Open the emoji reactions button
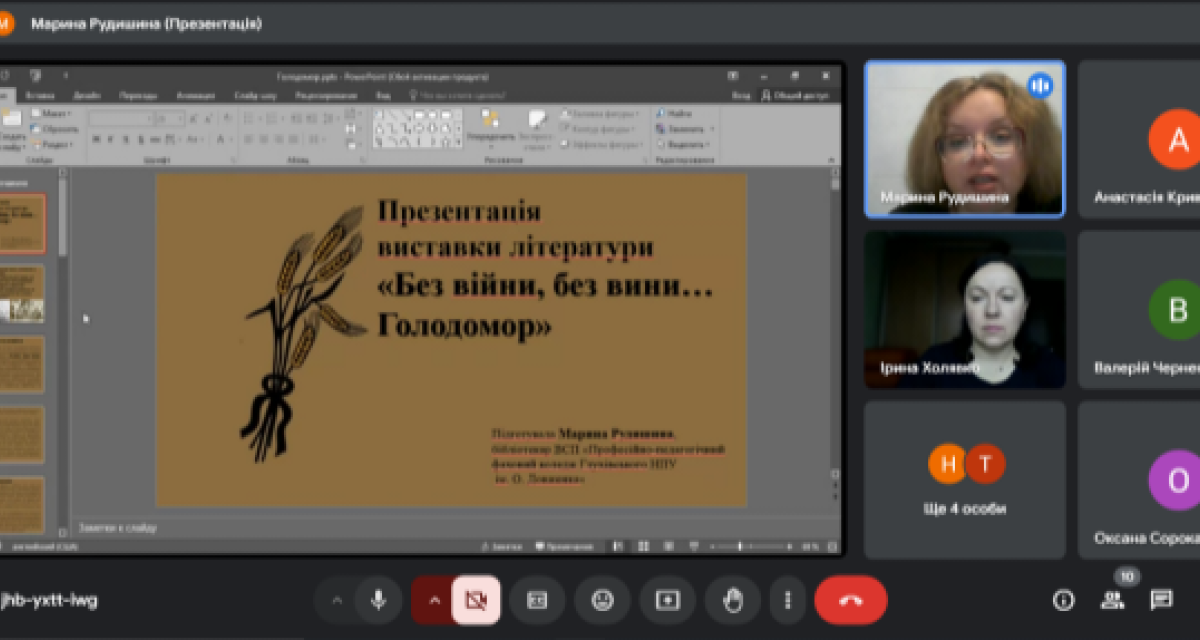1200x640 pixels. 602,600
